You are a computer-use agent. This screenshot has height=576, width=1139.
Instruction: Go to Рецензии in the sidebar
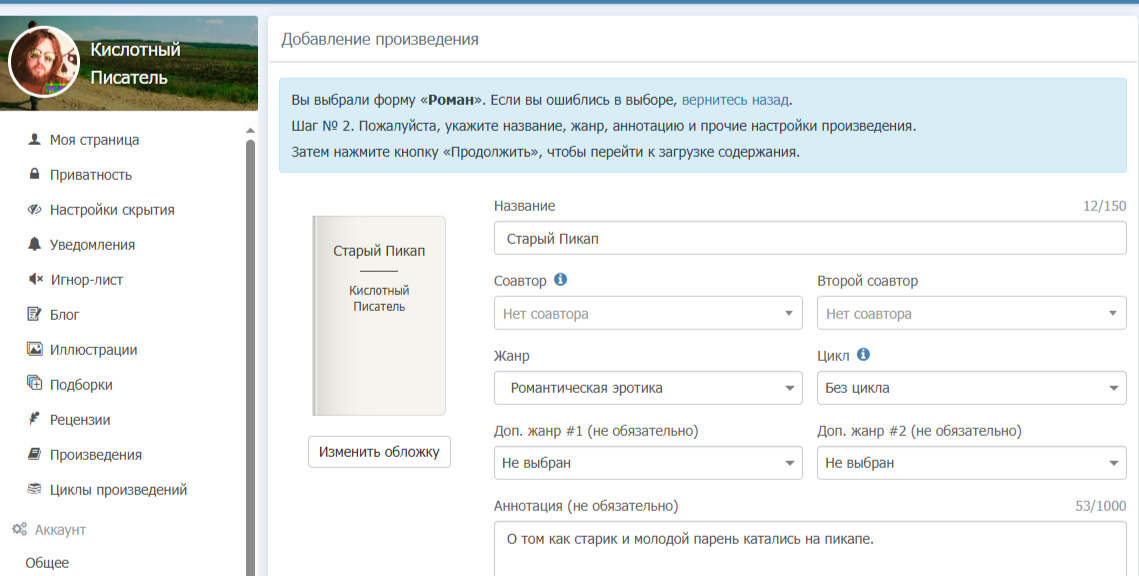coord(80,420)
